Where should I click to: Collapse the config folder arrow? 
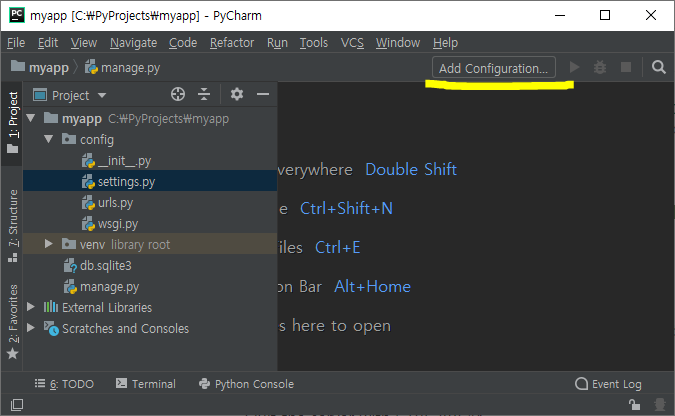49,139
